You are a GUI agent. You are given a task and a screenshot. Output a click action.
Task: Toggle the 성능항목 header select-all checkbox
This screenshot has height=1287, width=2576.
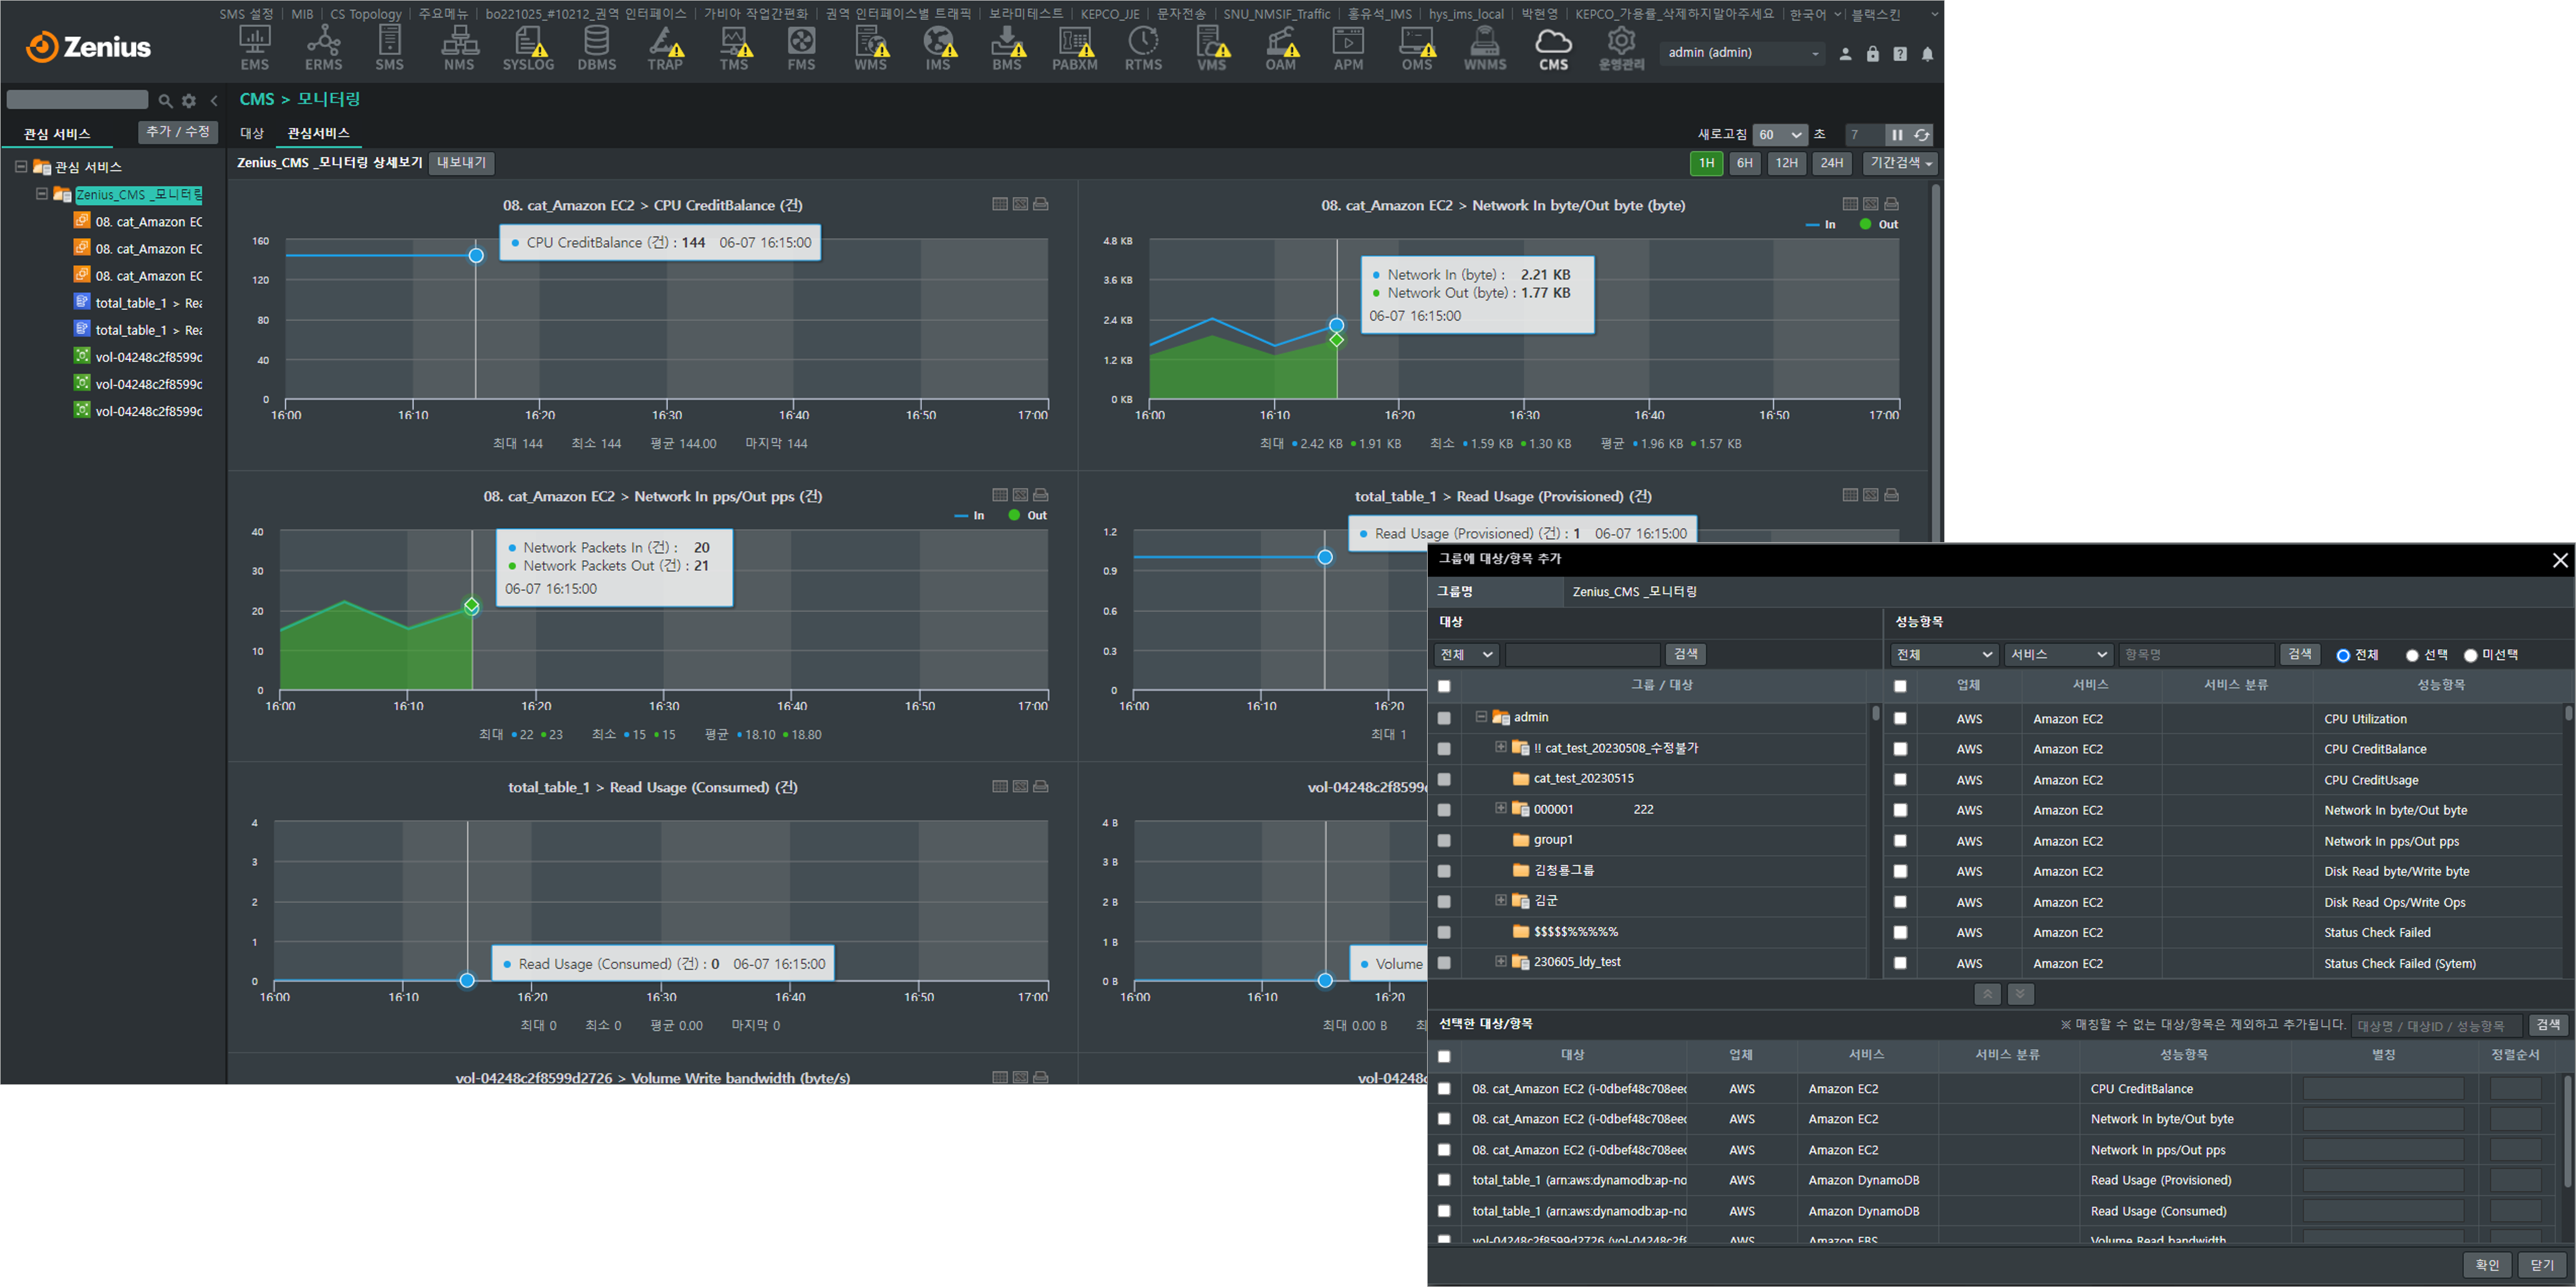click(1900, 686)
